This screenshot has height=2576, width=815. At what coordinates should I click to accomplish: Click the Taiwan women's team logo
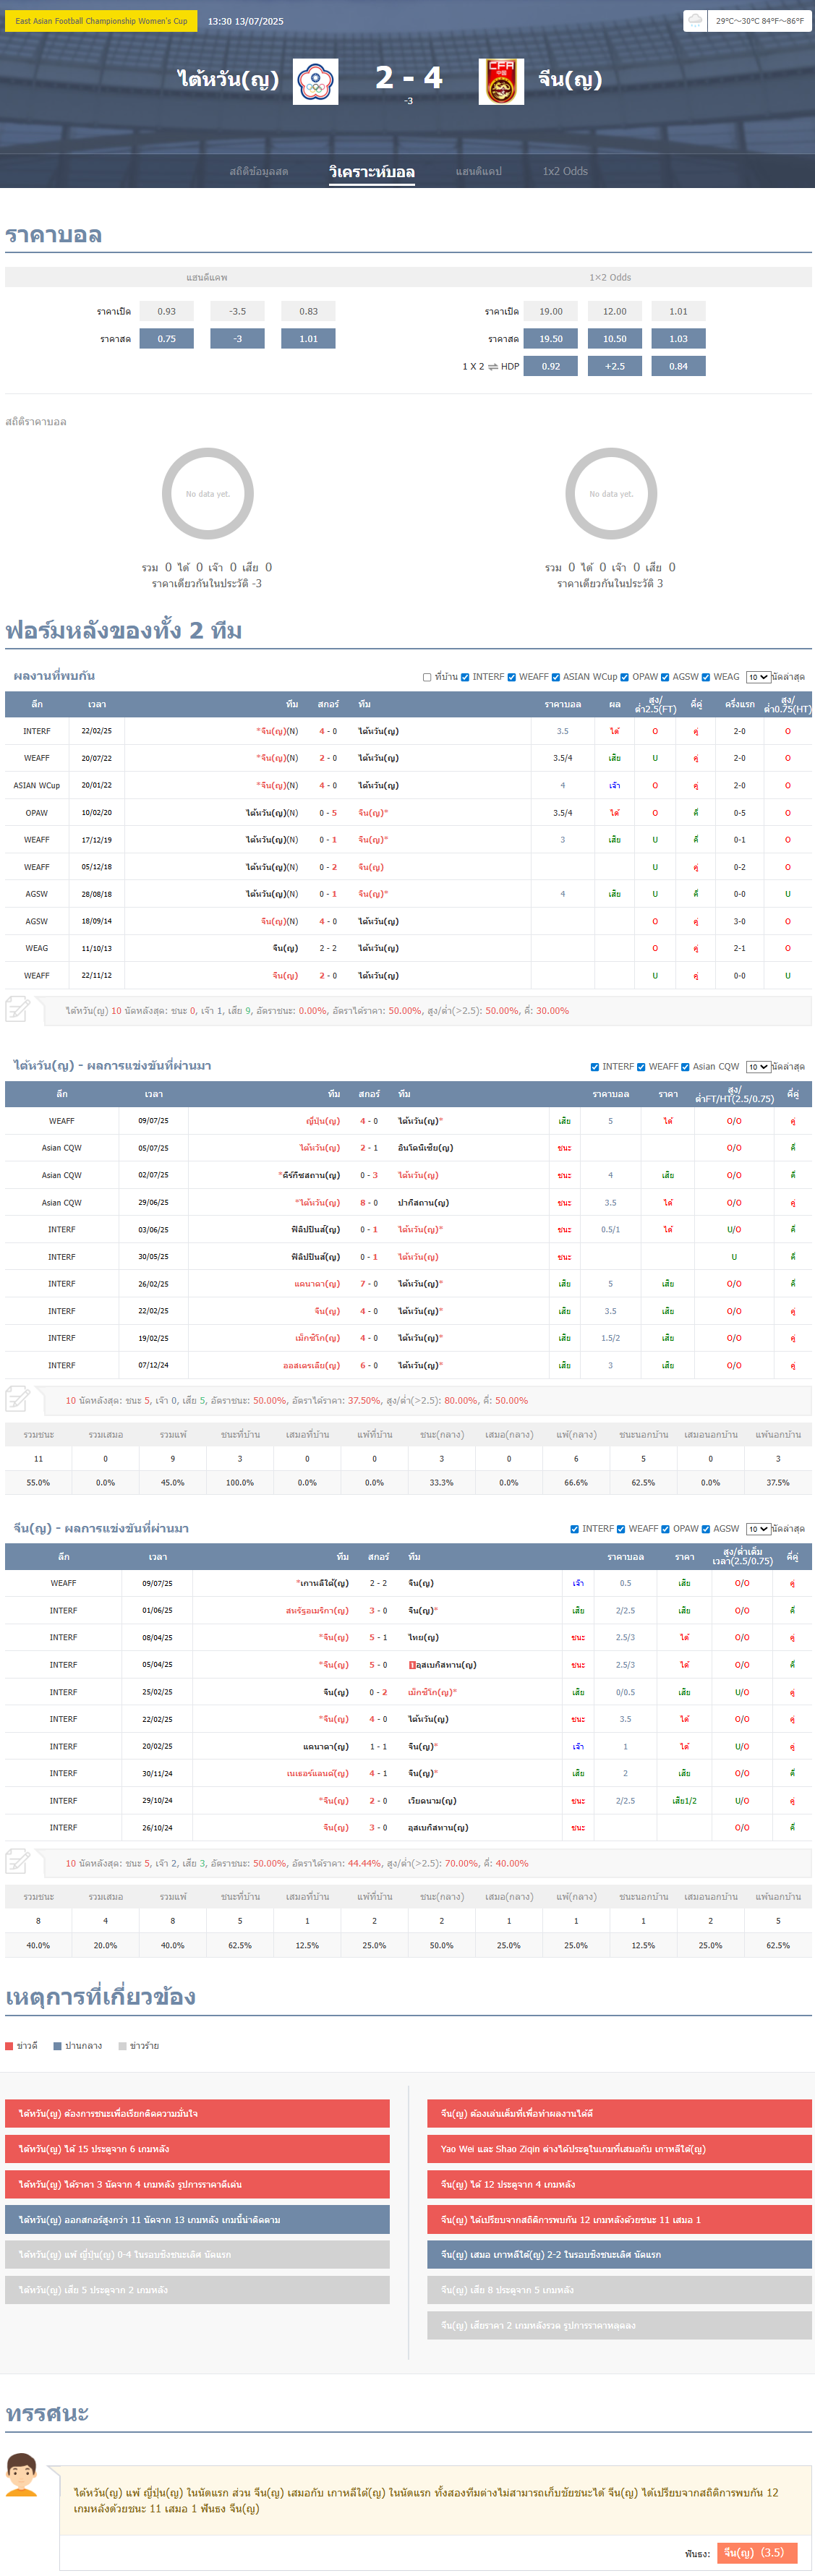coord(315,82)
